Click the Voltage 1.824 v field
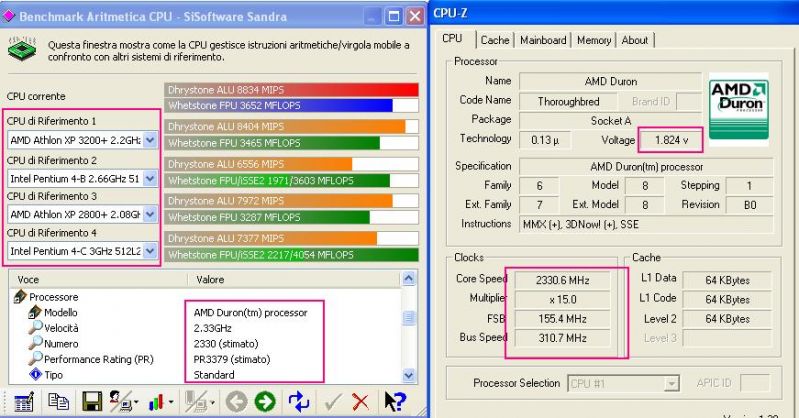The height and width of the screenshot is (418, 799). 671,140
